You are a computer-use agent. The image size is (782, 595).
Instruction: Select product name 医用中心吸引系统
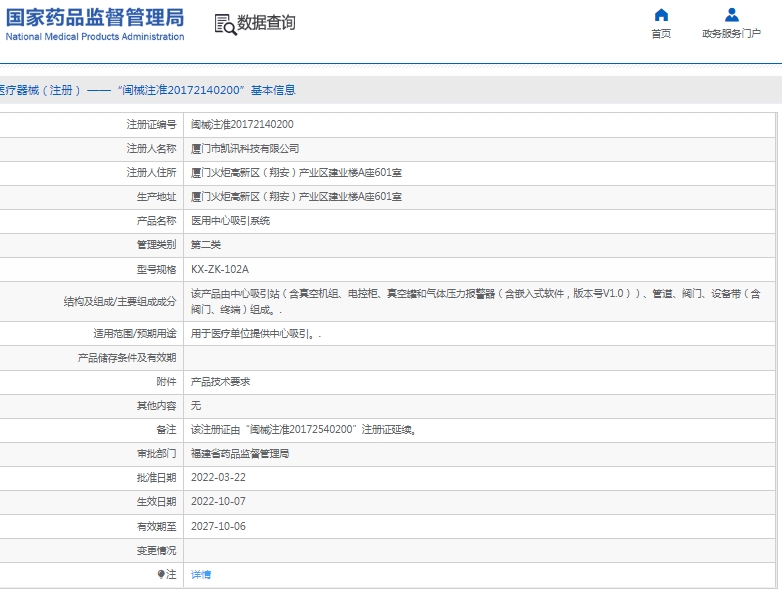pyautogui.click(x=230, y=220)
